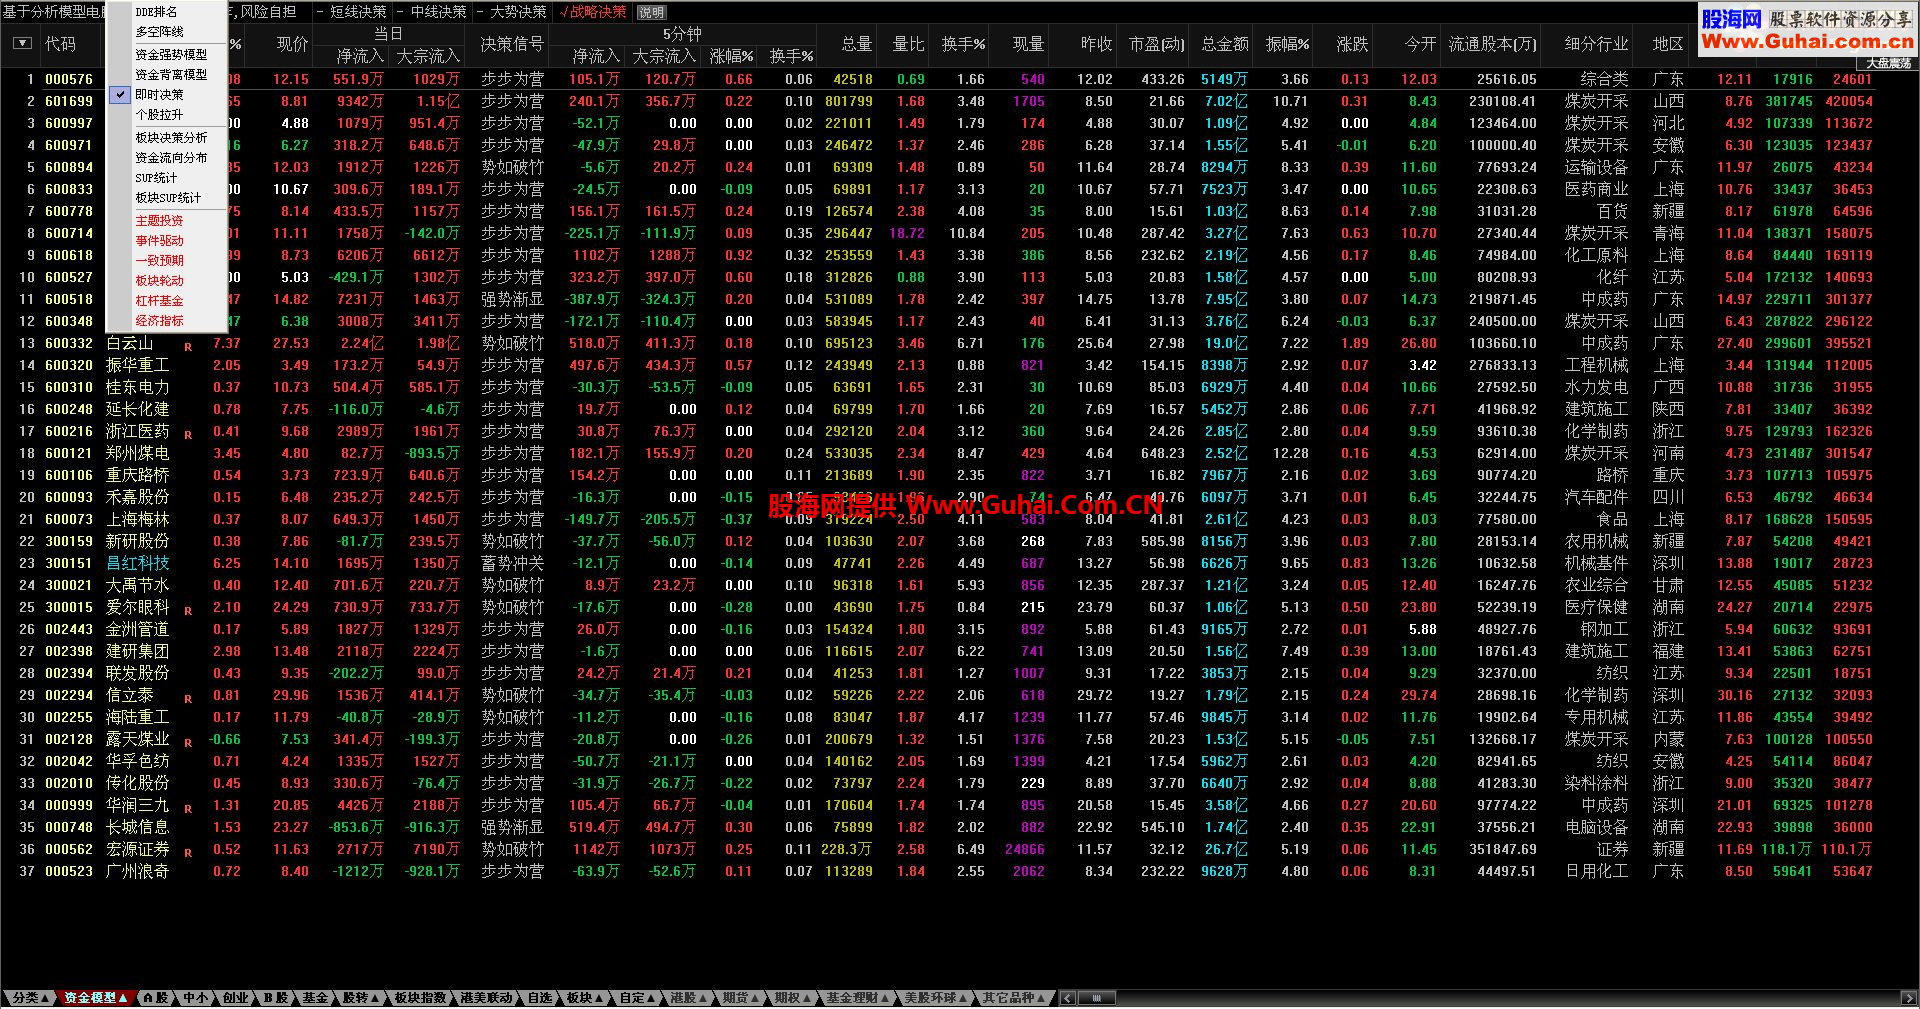Expand the 其它品种 bottom tab menu
This screenshot has width=1920, height=1009.
(x=1014, y=998)
